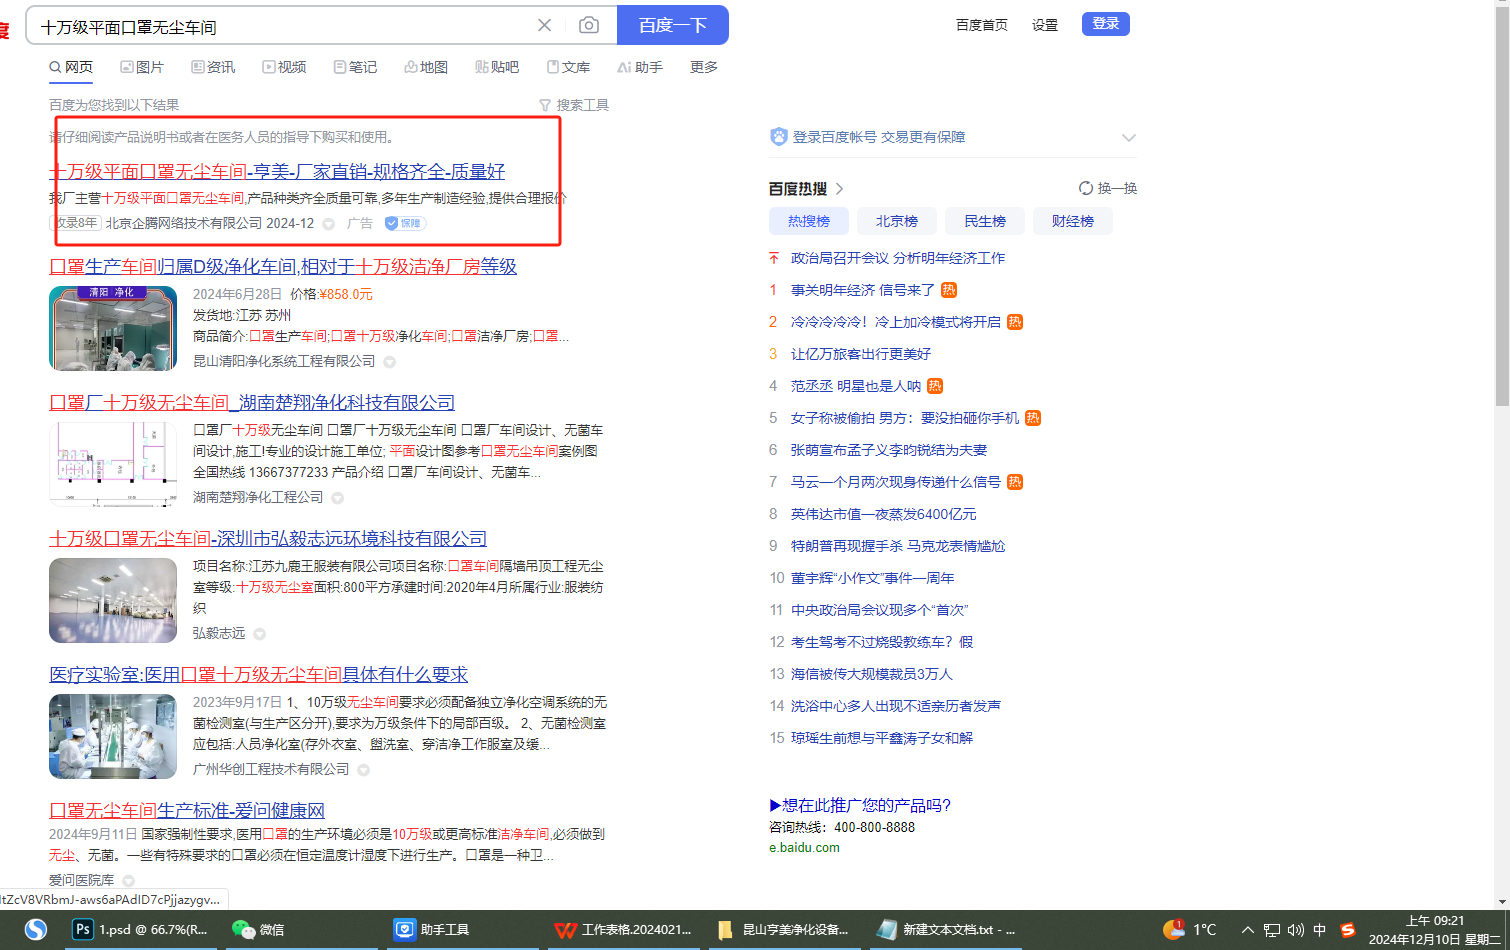Click the refresh 换一换 icon
Viewport: 1510px width, 950px height.
1086,188
